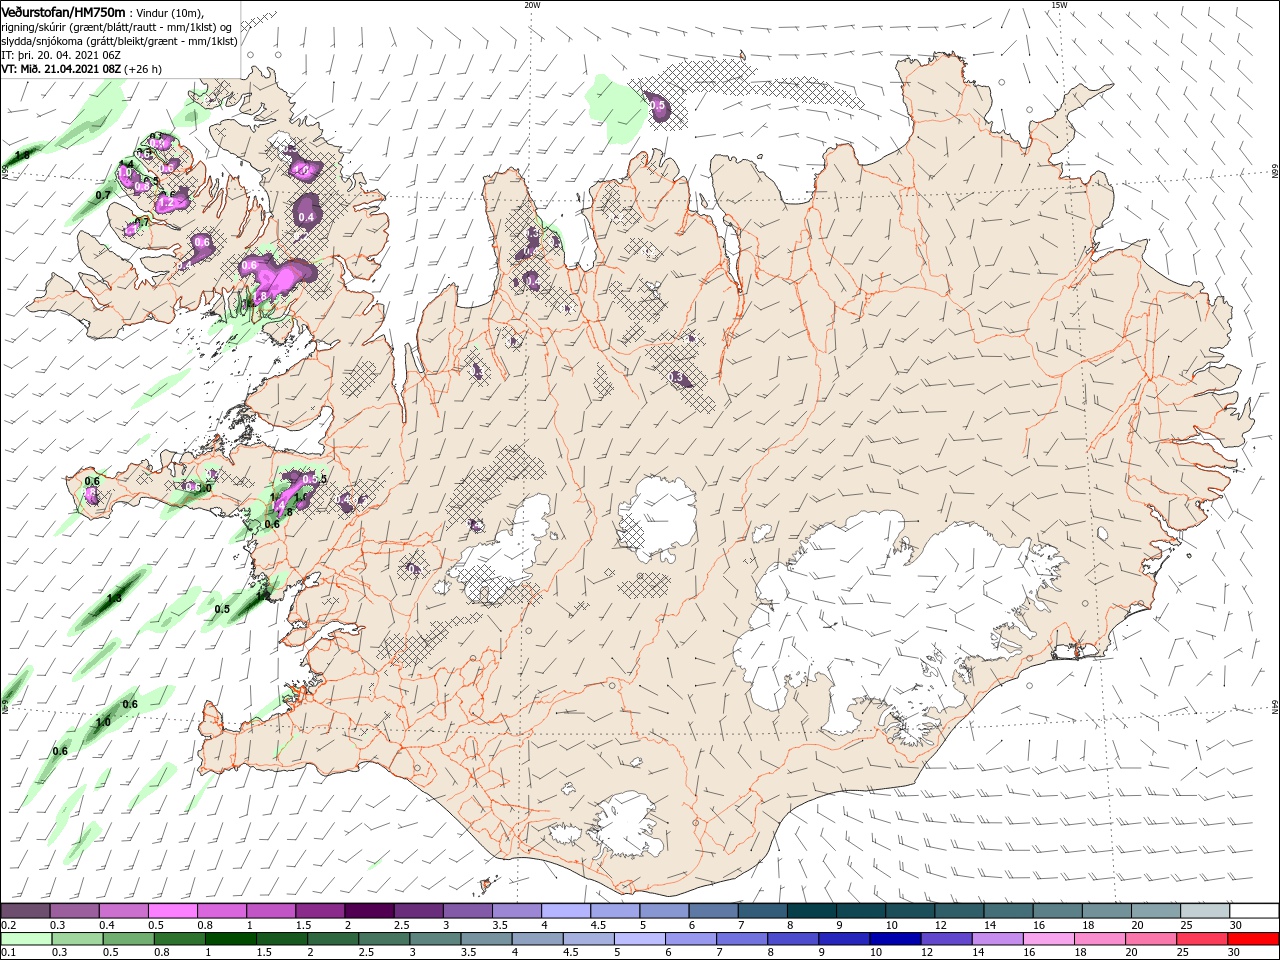
Task: Pick the white top-row swatch labeled 30
Action: pyautogui.click(x=1255, y=911)
